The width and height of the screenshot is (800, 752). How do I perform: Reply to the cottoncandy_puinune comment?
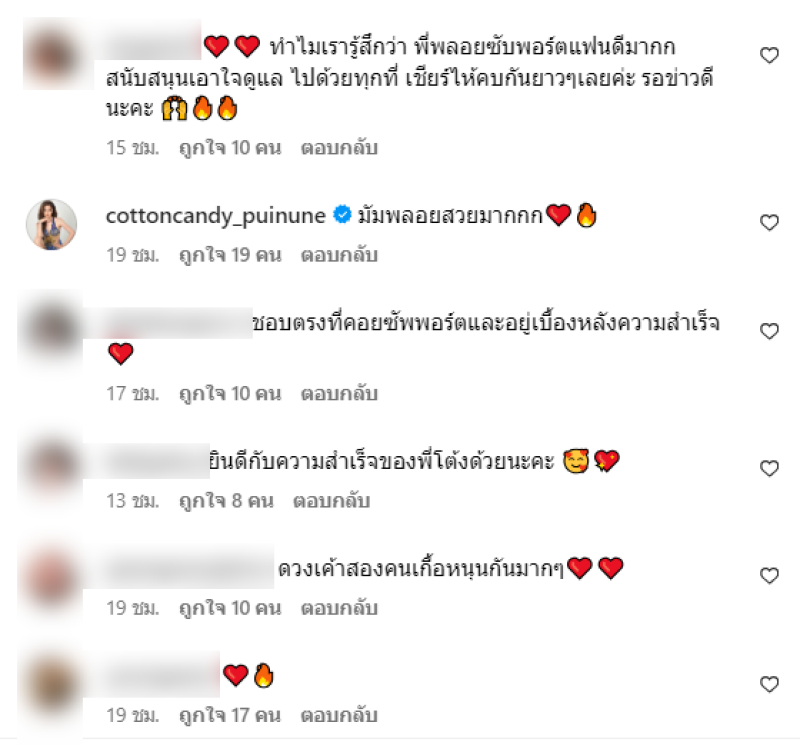click(x=339, y=255)
